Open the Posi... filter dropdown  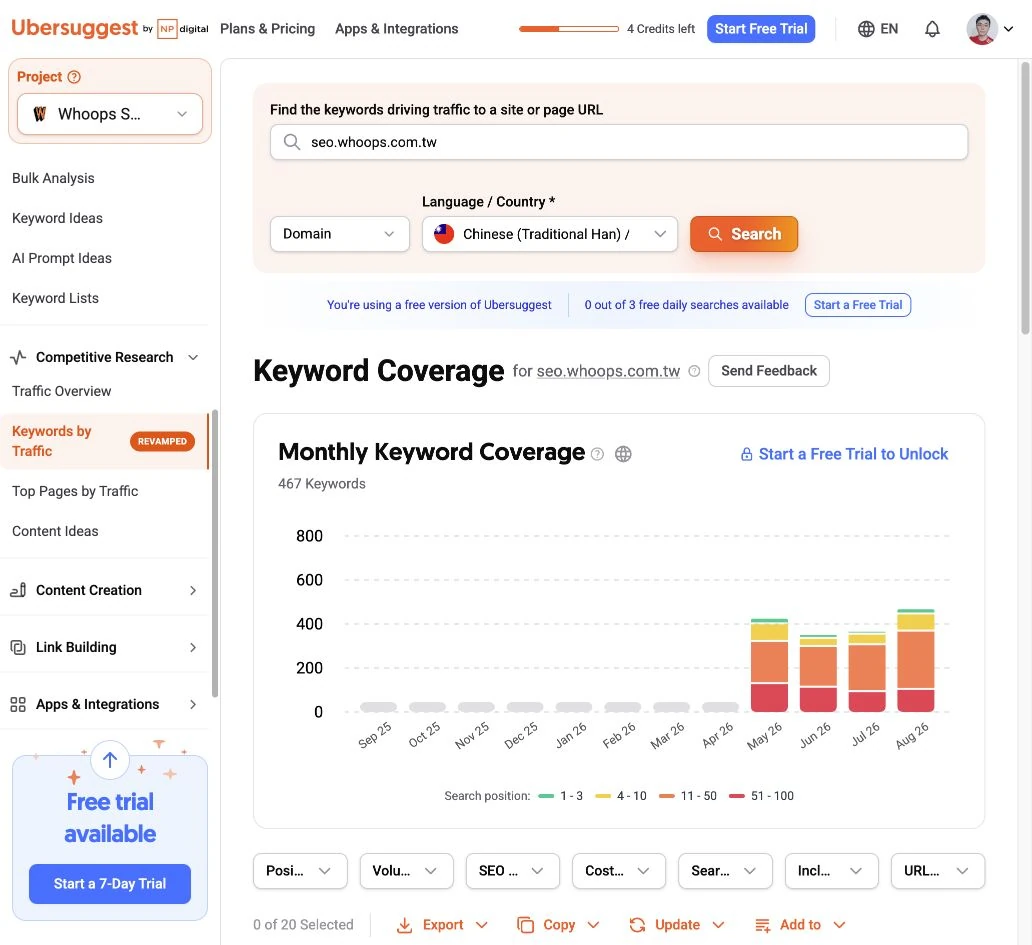pos(300,871)
